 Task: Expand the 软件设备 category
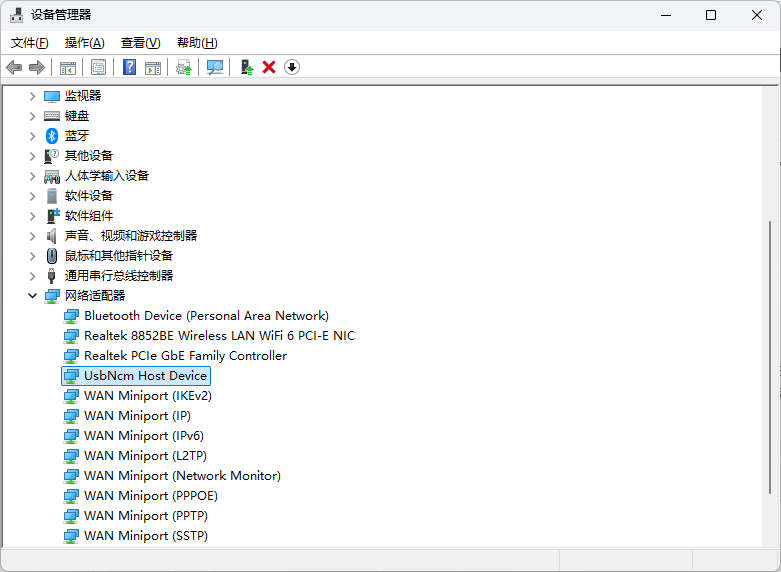tap(32, 196)
